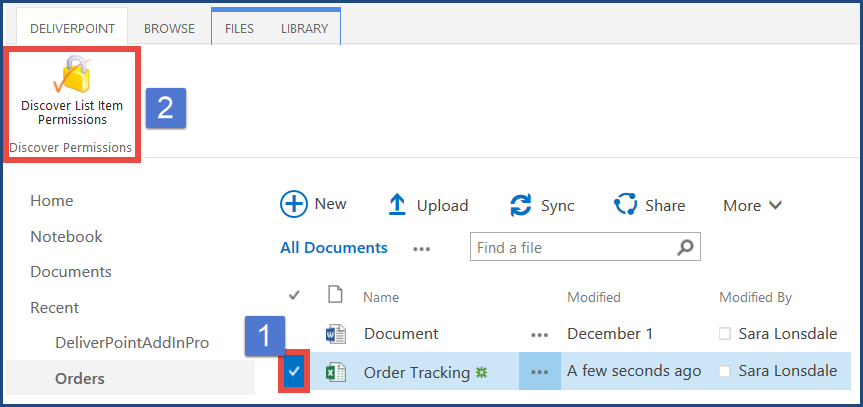Screen dimensions: 863x407
Task: Click the Word icon beside Document
Action: pos(336,333)
